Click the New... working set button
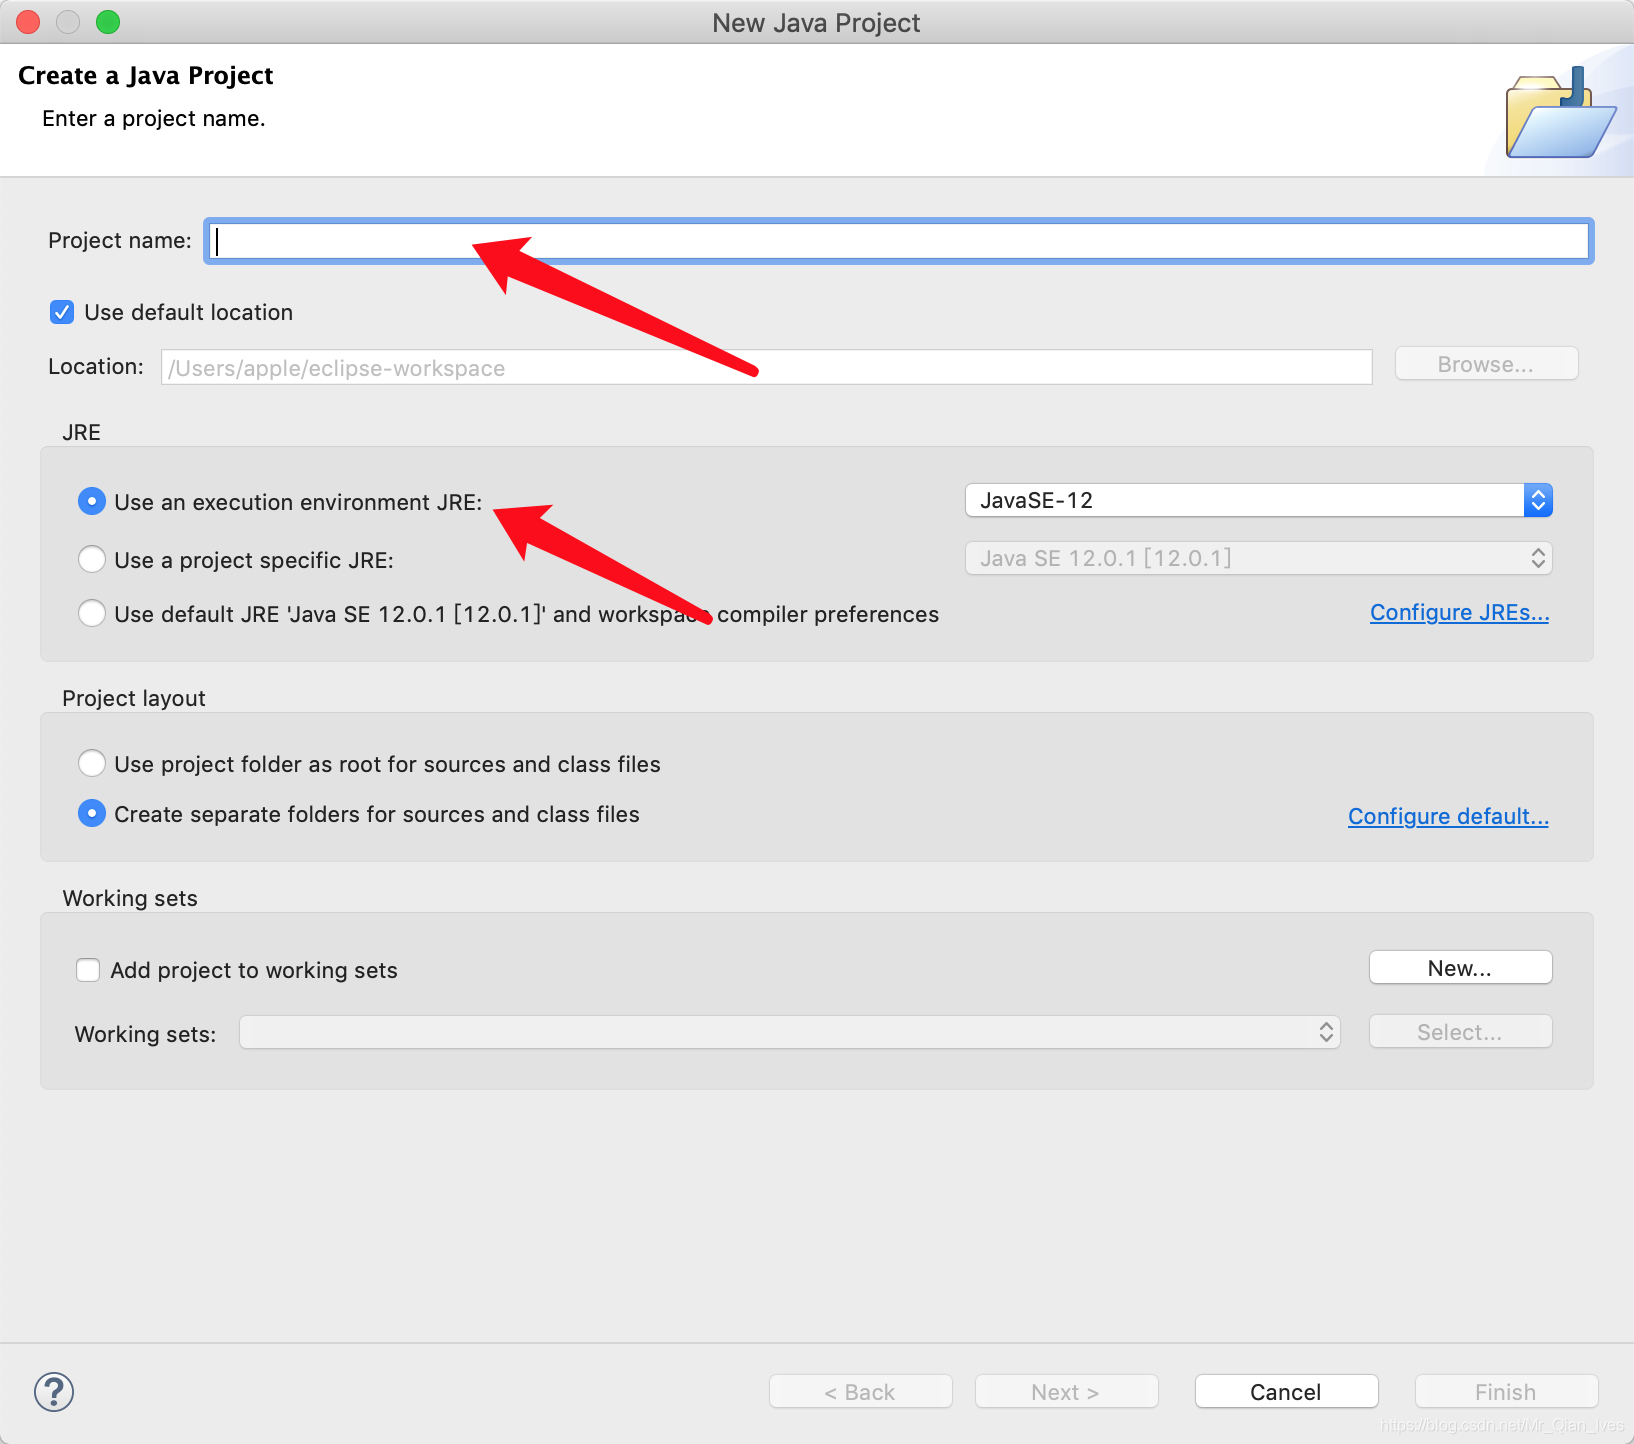This screenshot has height=1444, width=1634. click(1460, 968)
